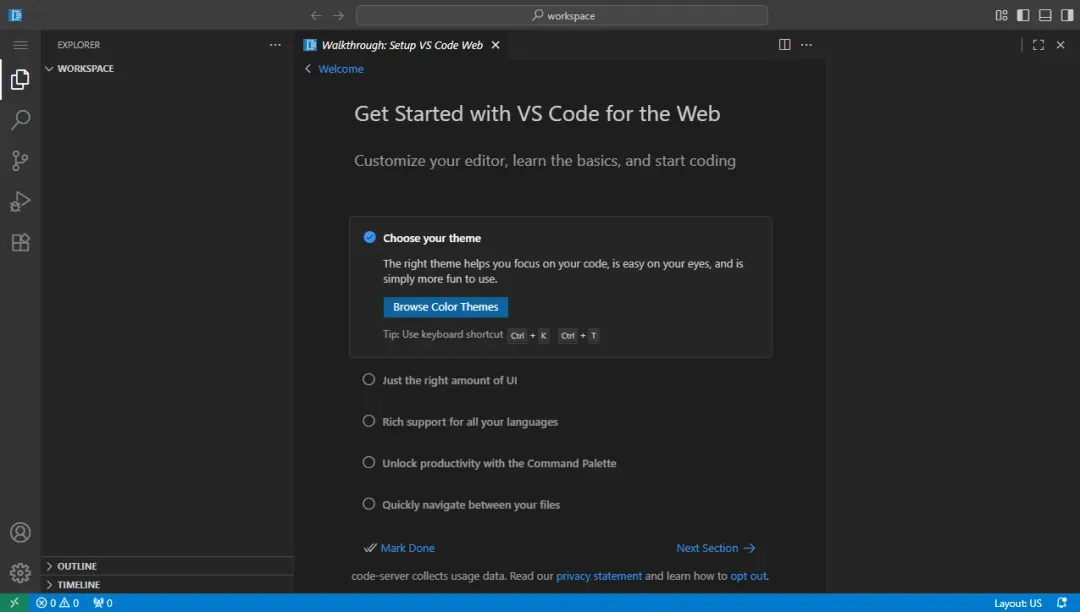The image size is (1080, 612).
Task: Open the Manage gear settings icon
Action: [20, 573]
